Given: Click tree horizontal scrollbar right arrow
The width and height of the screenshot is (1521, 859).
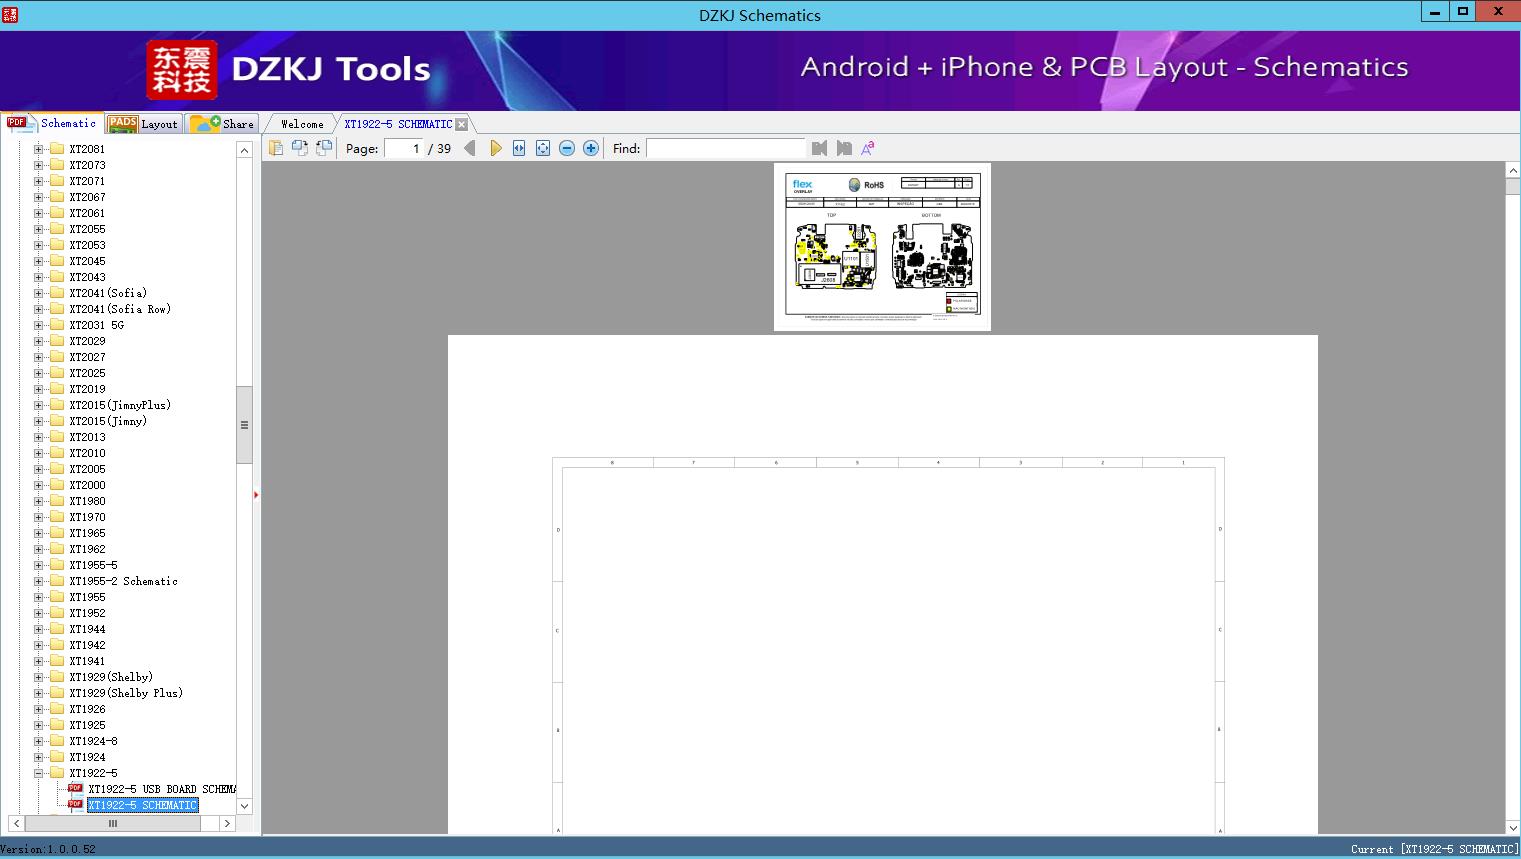Looking at the screenshot, I should point(227,824).
